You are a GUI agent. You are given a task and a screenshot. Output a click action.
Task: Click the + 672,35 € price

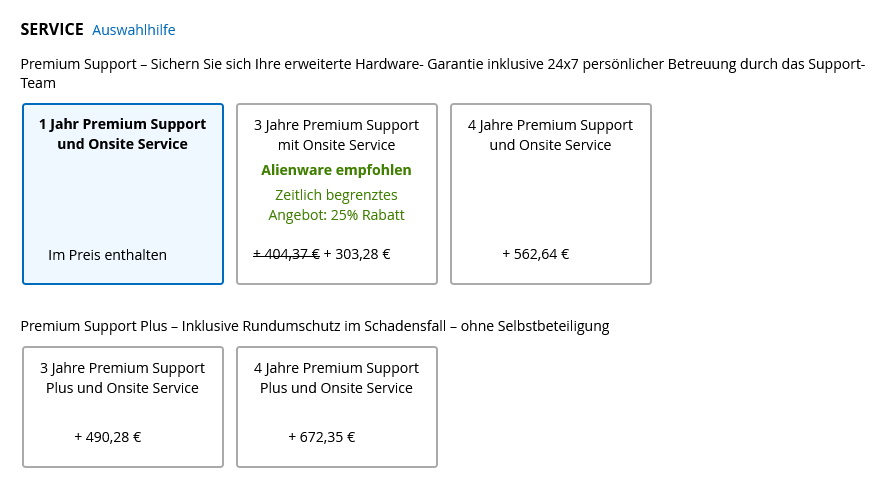point(322,437)
